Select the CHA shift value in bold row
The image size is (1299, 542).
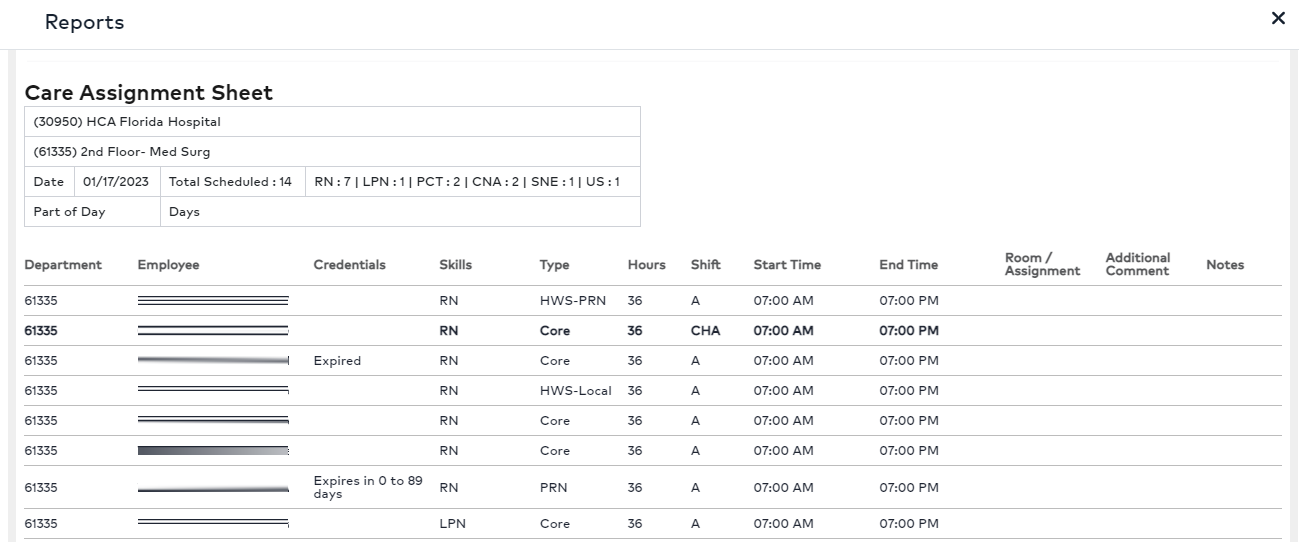(705, 331)
